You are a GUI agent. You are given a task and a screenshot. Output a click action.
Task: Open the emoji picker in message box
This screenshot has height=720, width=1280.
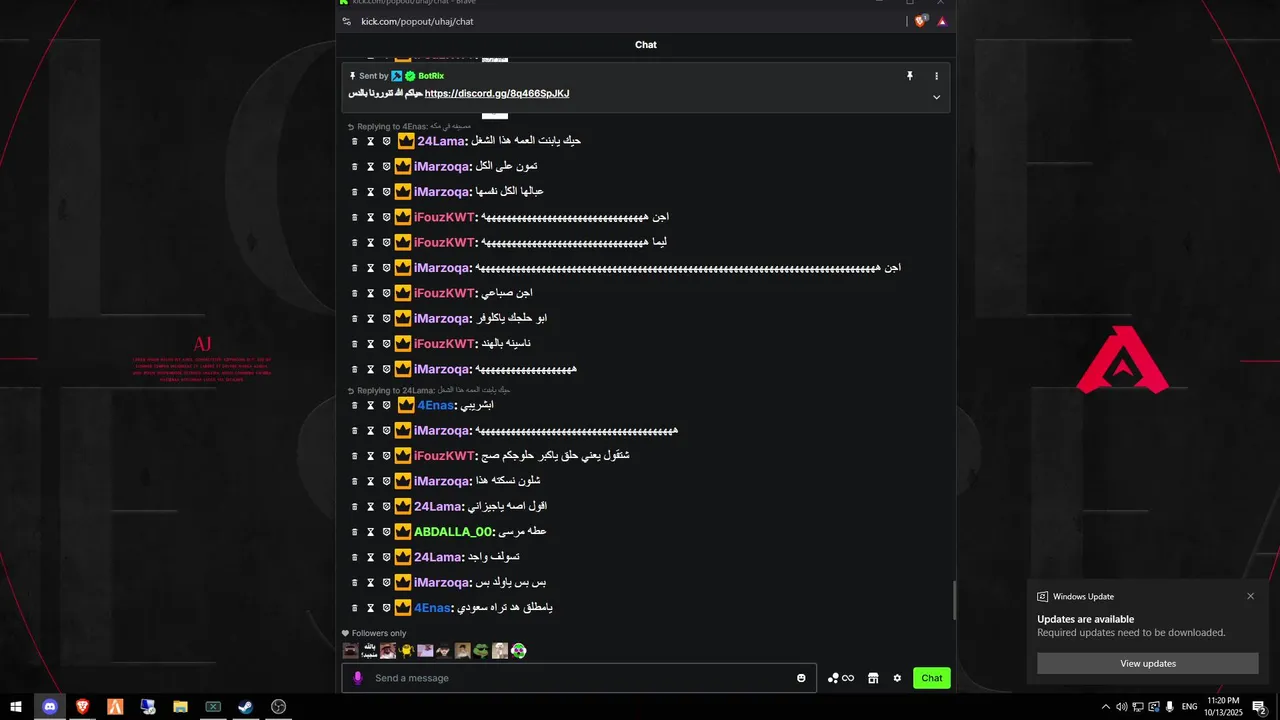[801, 678]
